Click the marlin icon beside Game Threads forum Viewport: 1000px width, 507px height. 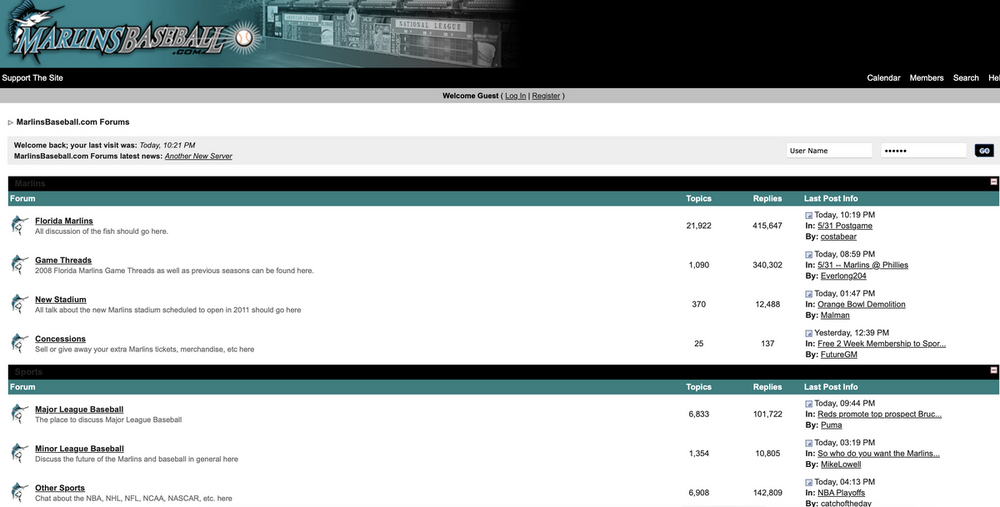pyautogui.click(x=20, y=265)
